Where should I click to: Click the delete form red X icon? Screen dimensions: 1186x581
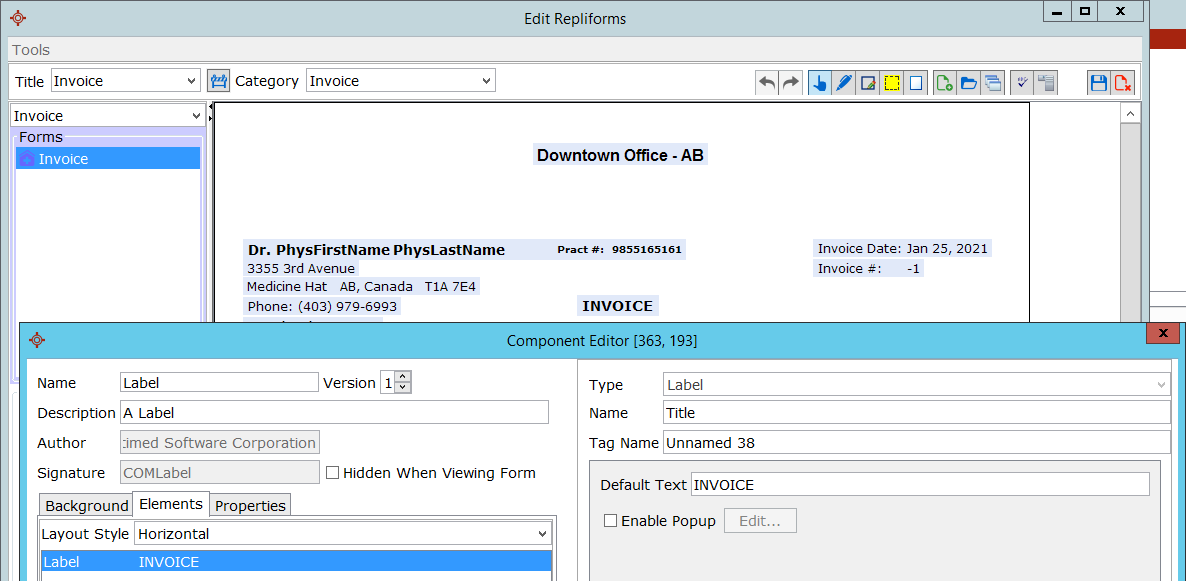pyautogui.click(x=1123, y=83)
